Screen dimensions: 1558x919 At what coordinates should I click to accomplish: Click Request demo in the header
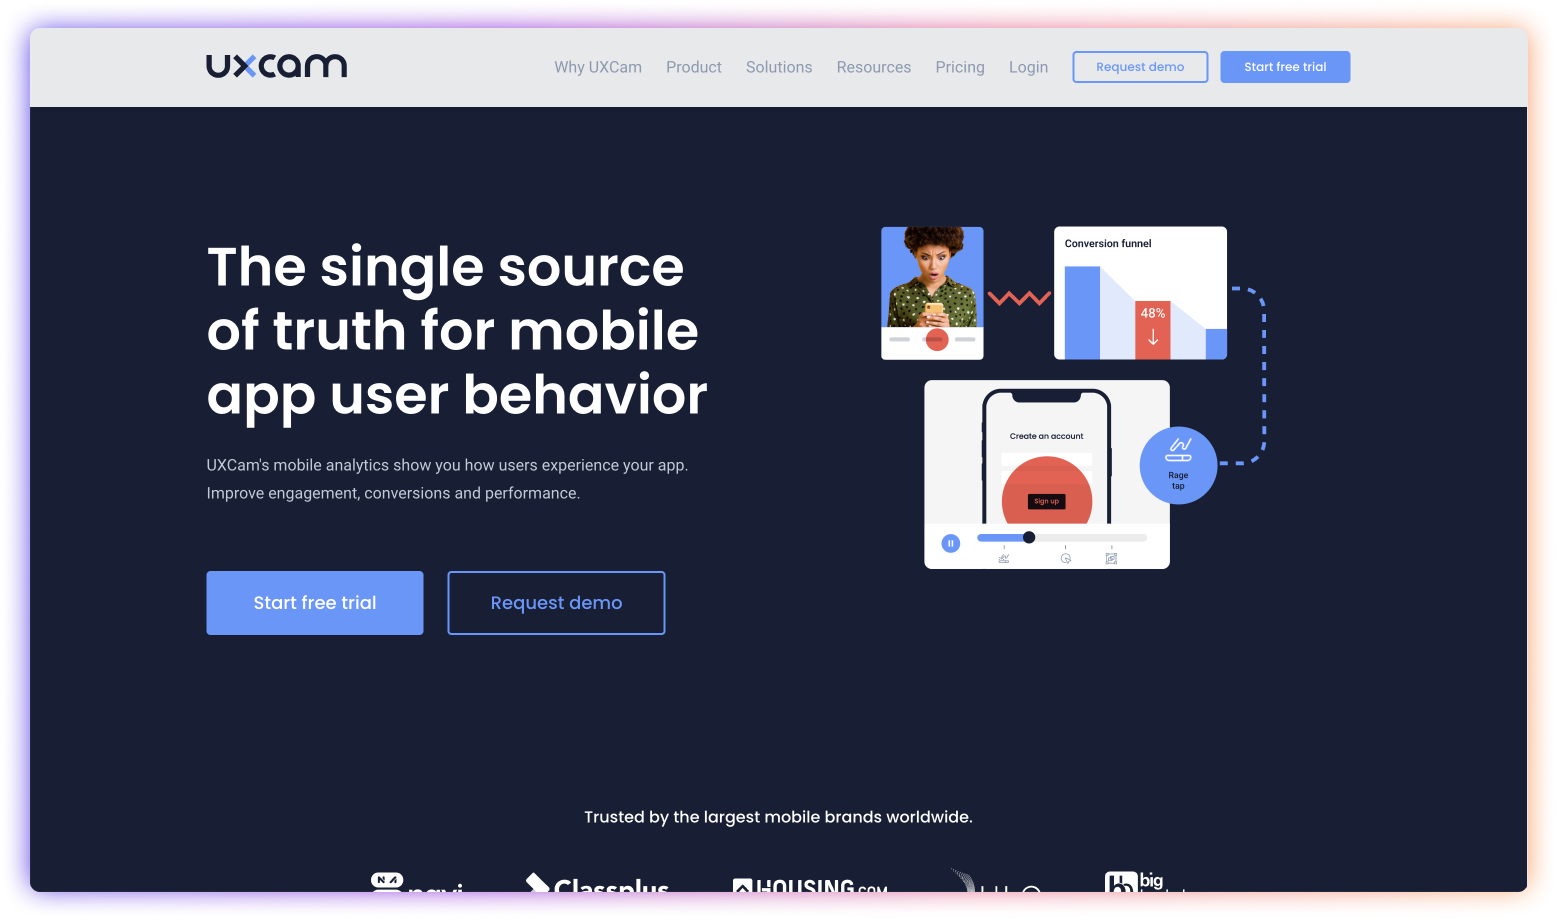(x=1140, y=67)
